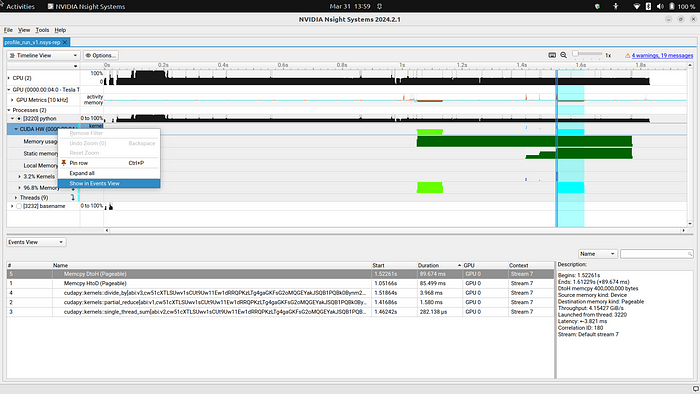This screenshot has width=700, height=394.
Task: Expand the GPU Metrics [10 kHz] row
Action: coord(12,100)
